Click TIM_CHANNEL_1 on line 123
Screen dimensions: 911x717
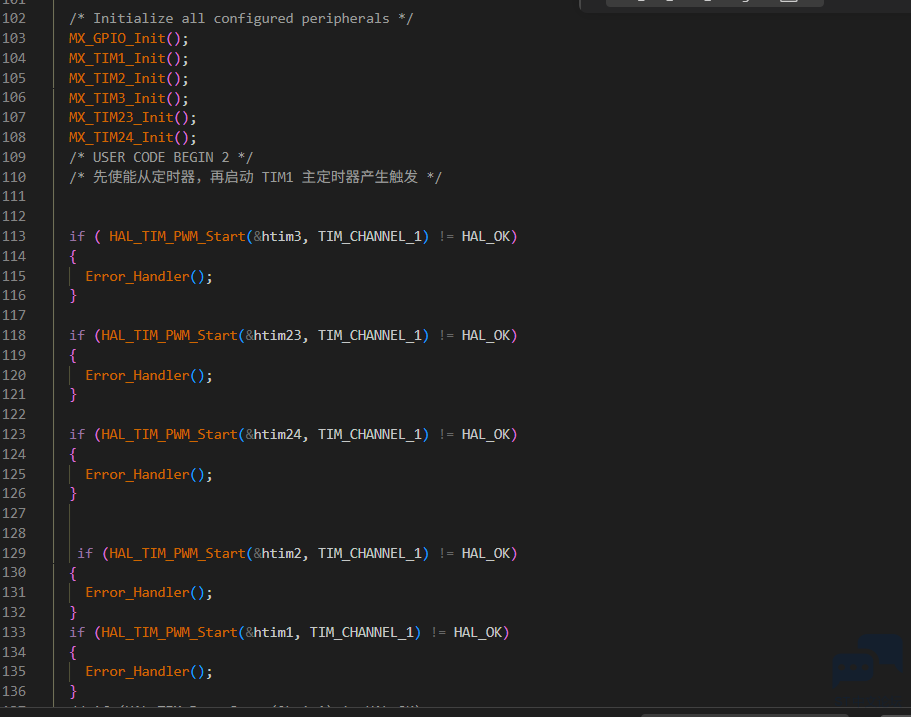[370, 435]
